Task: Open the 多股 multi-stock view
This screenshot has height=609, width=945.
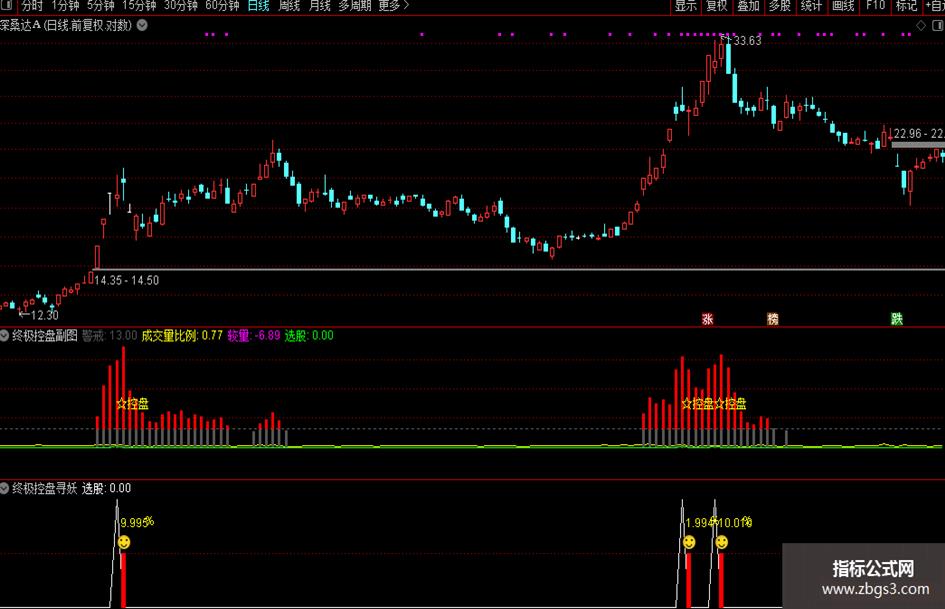Action: [780, 6]
